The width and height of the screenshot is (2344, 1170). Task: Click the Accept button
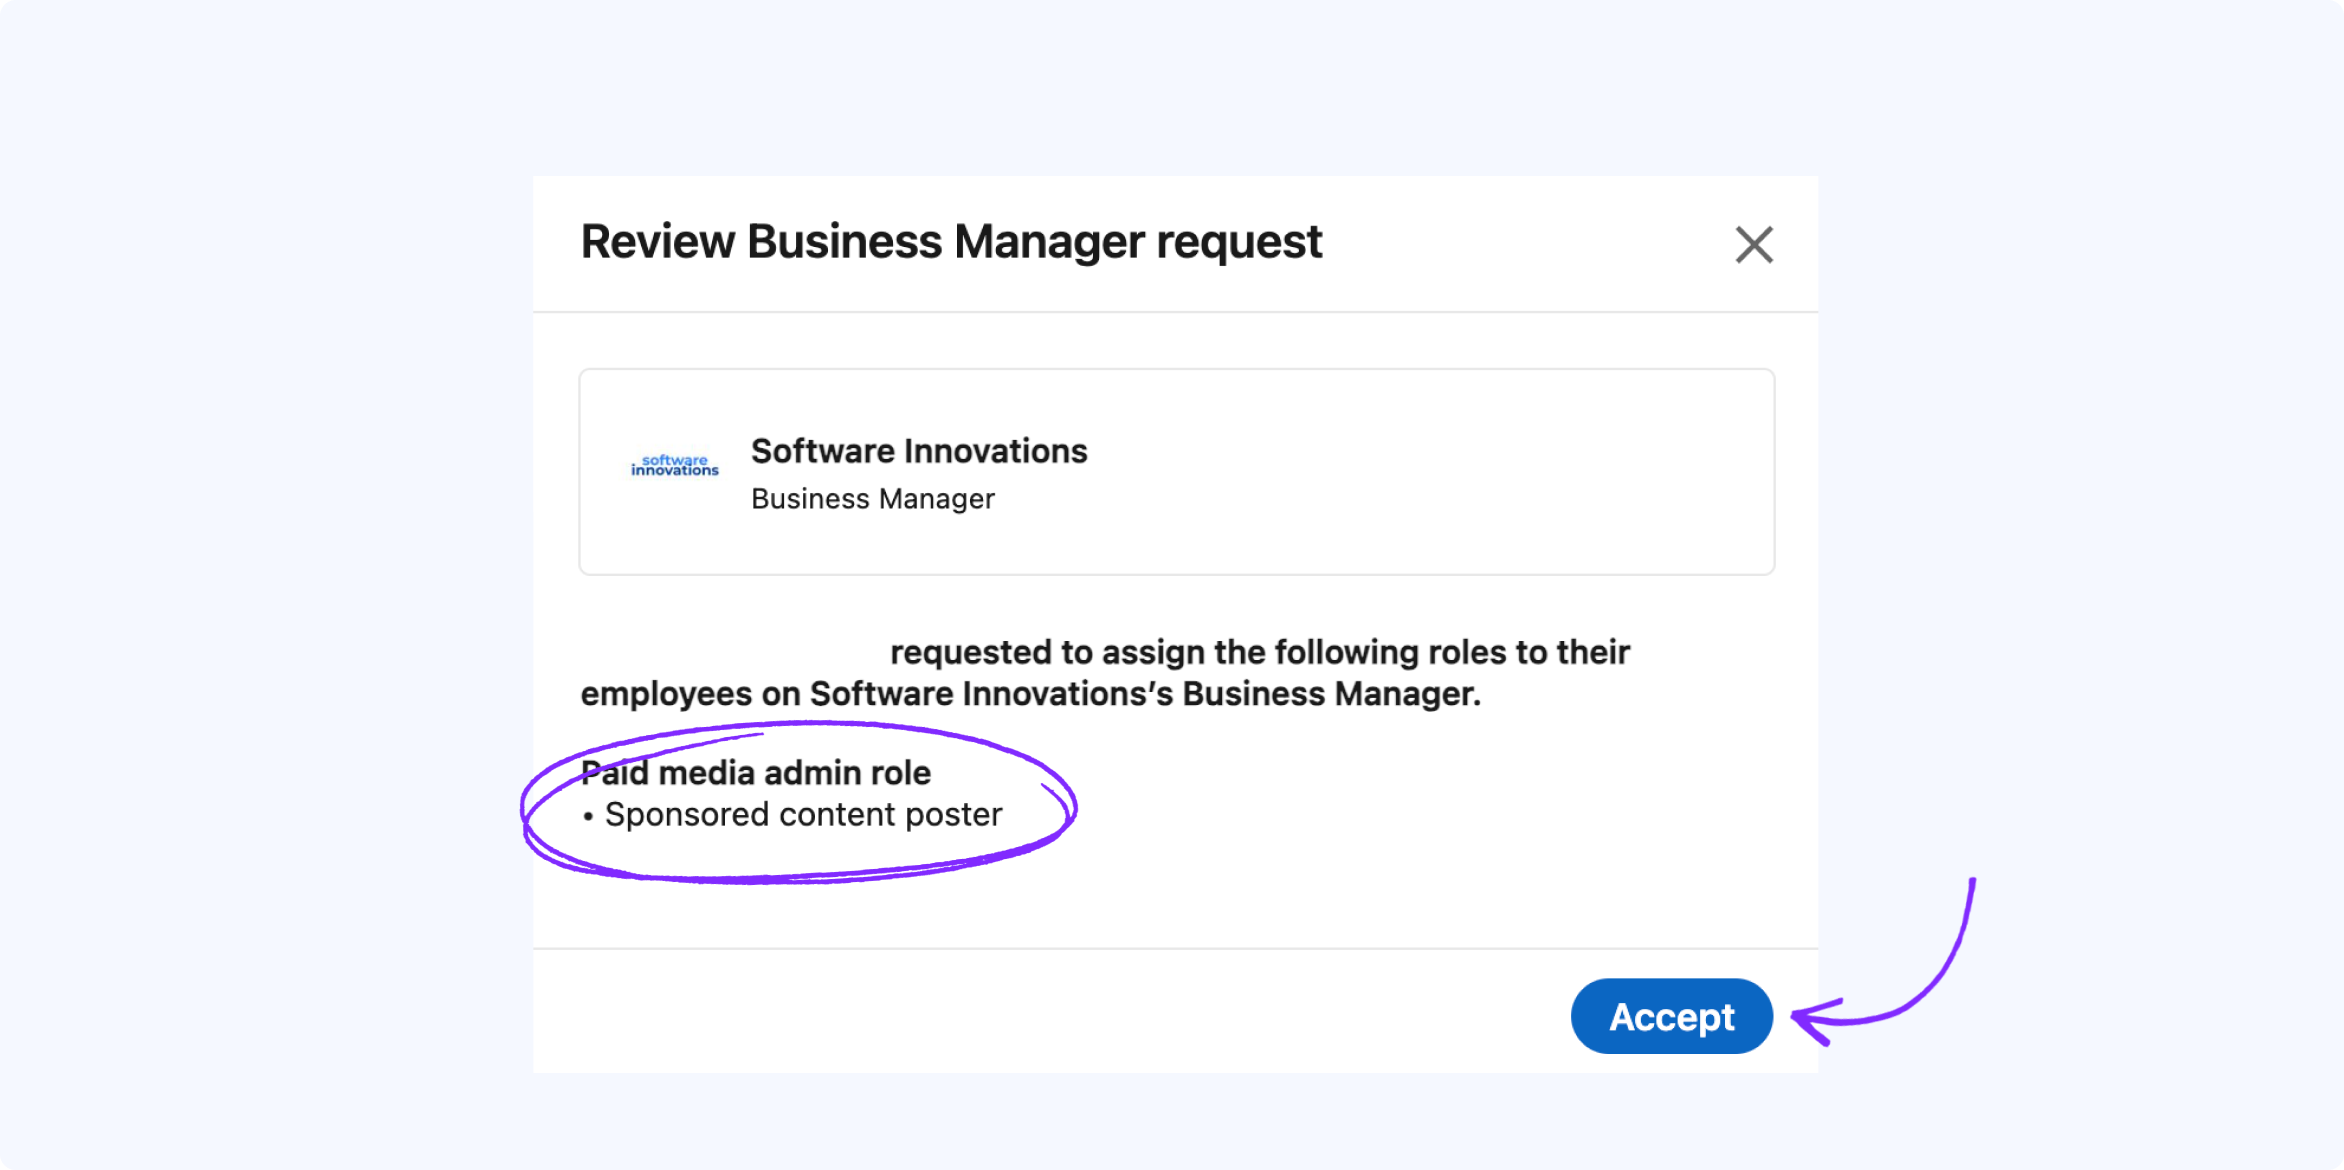click(x=1671, y=1016)
